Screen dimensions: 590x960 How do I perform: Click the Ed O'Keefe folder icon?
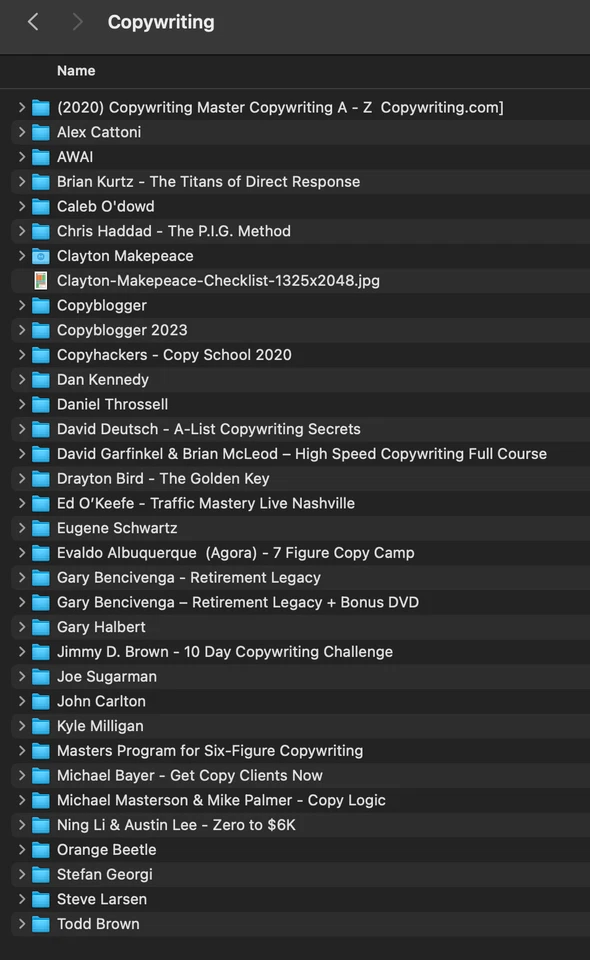point(40,503)
